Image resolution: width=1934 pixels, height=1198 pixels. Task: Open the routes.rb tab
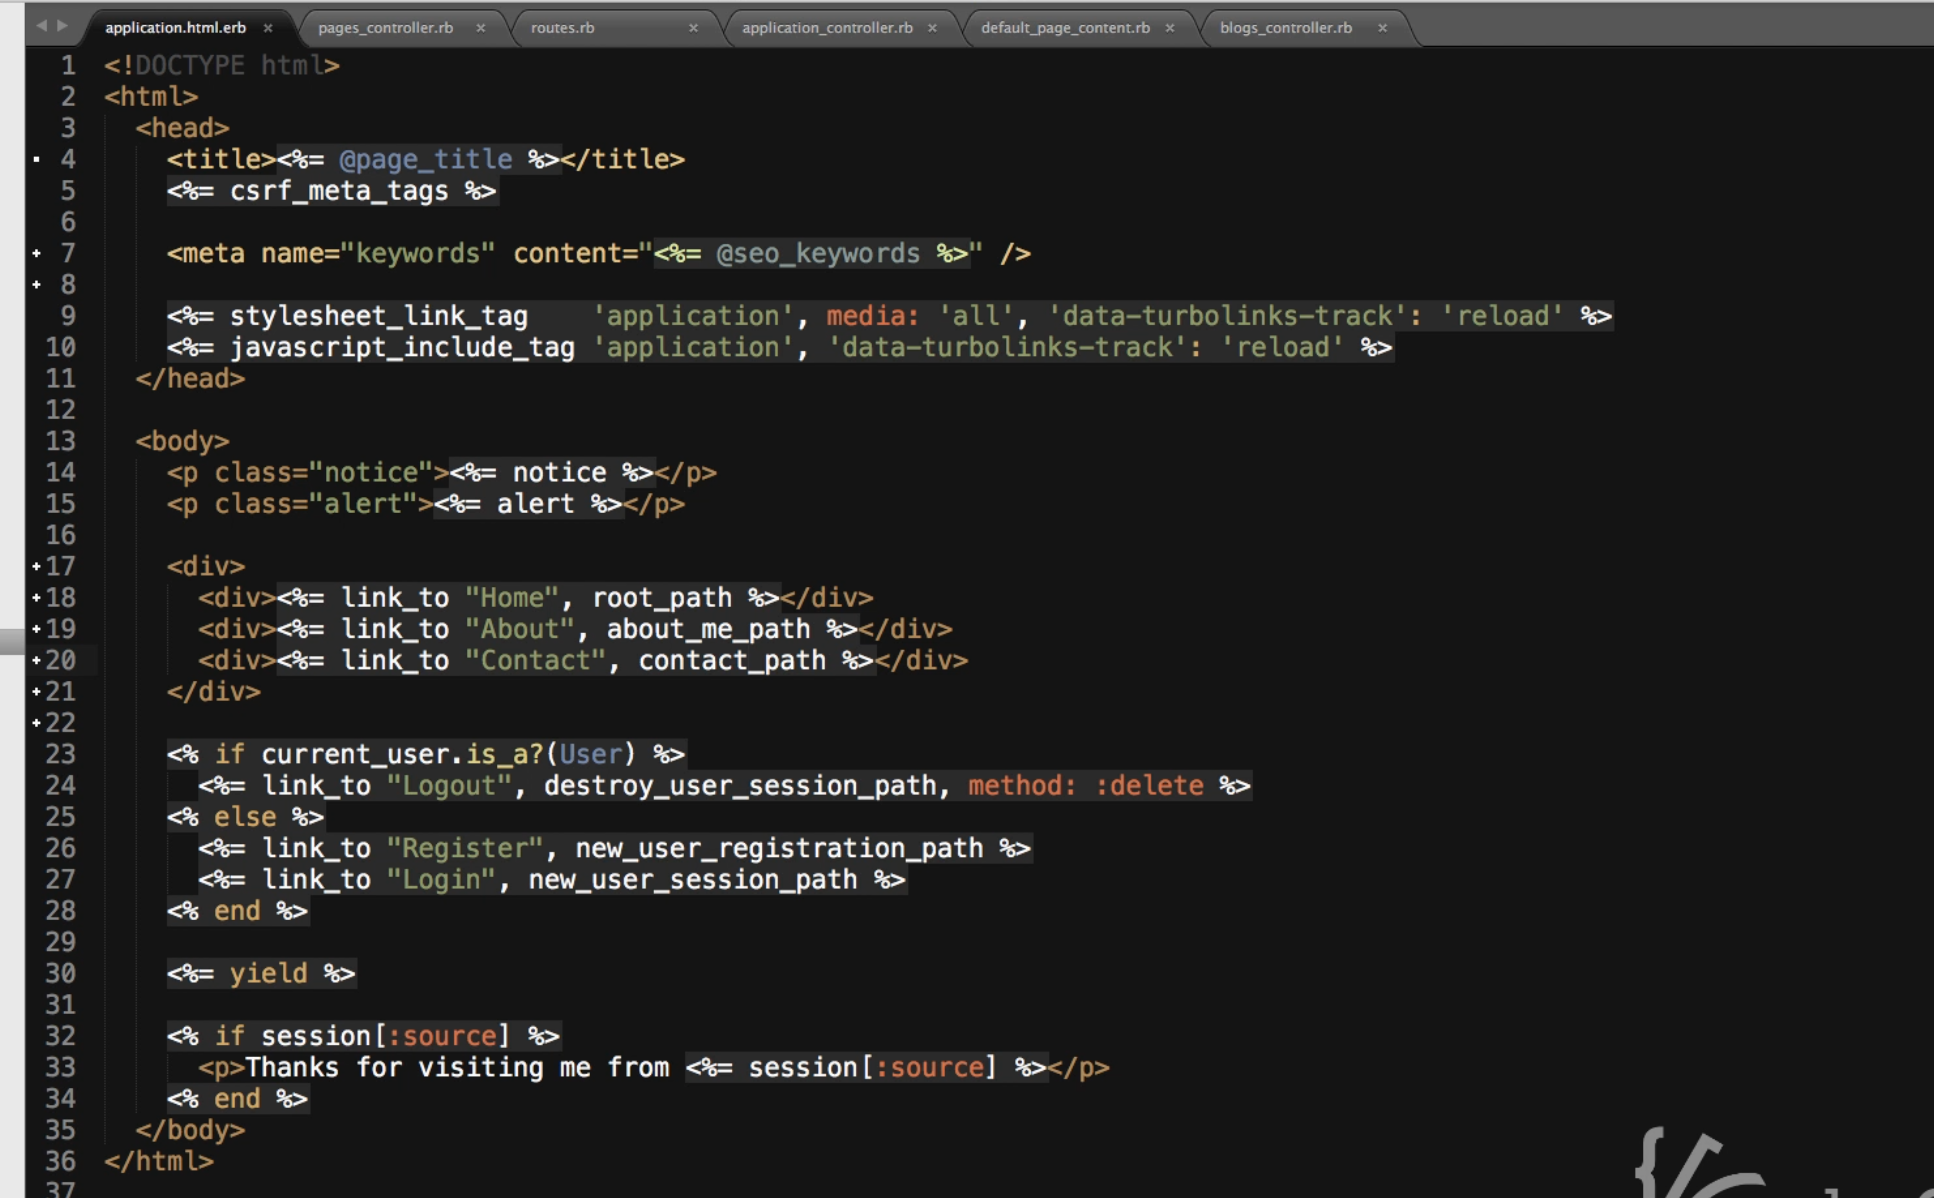pyautogui.click(x=562, y=28)
